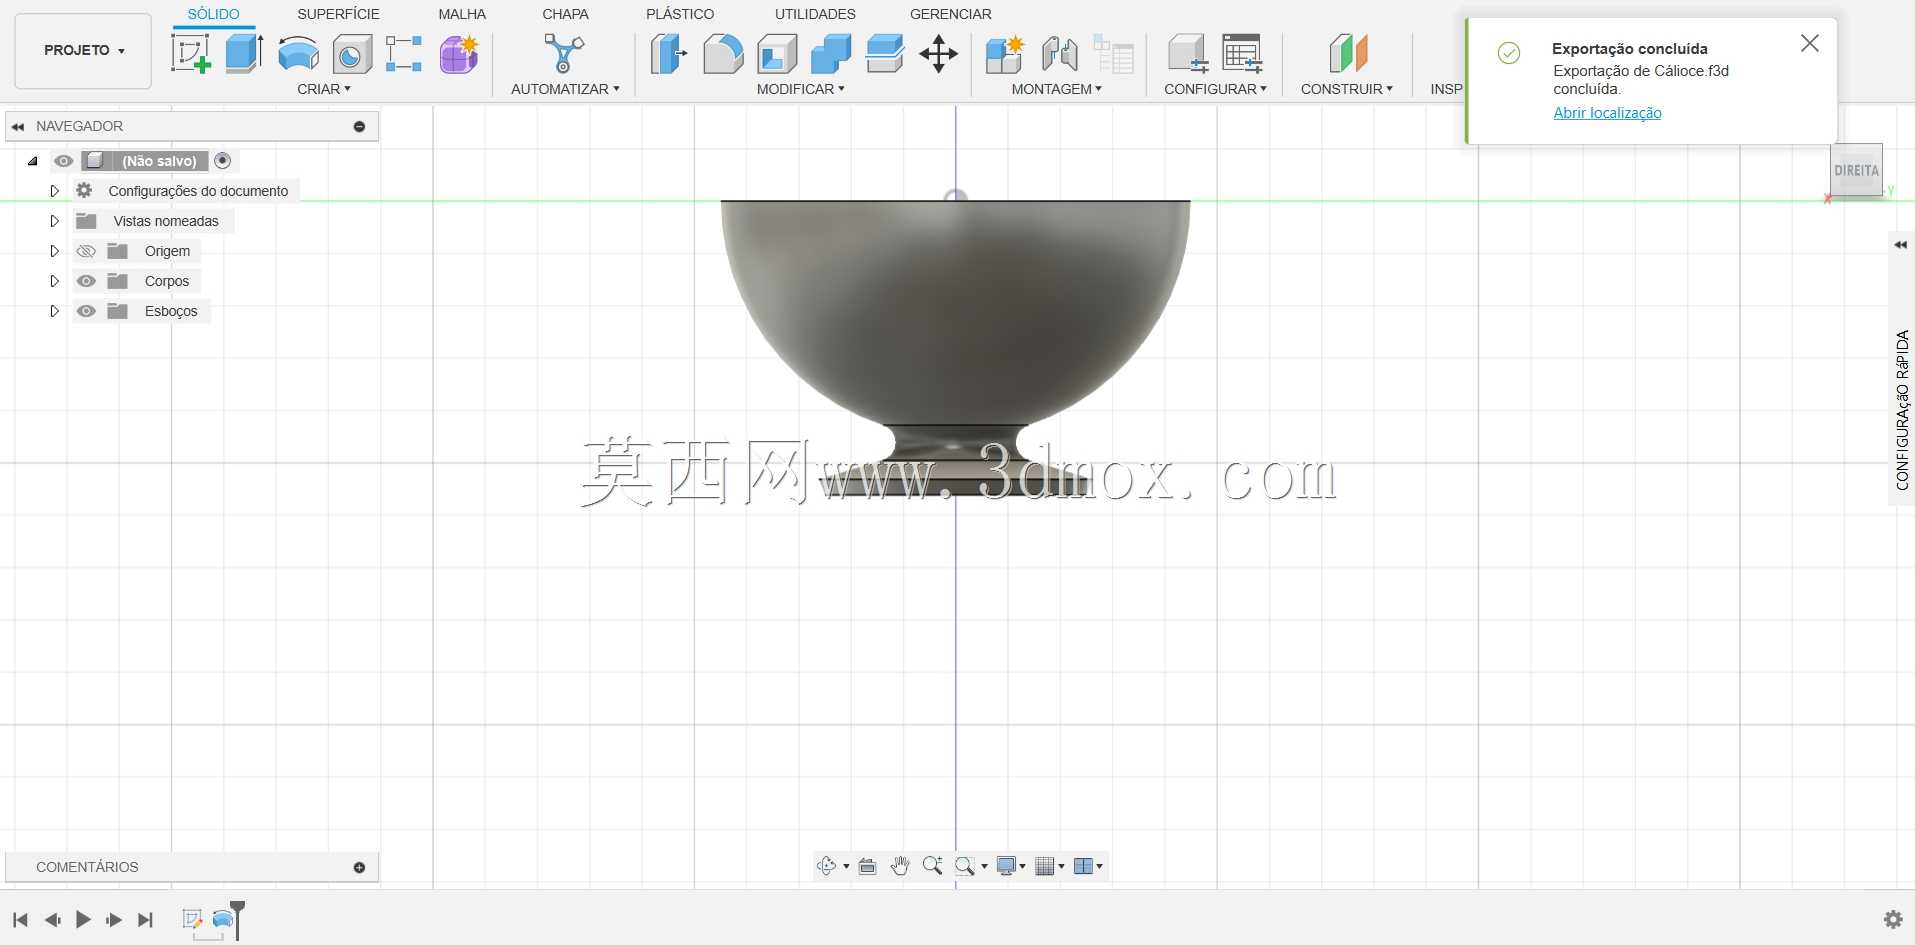The image size is (1915, 945).
Task: Select the Combine tool
Action: [x=831, y=54]
